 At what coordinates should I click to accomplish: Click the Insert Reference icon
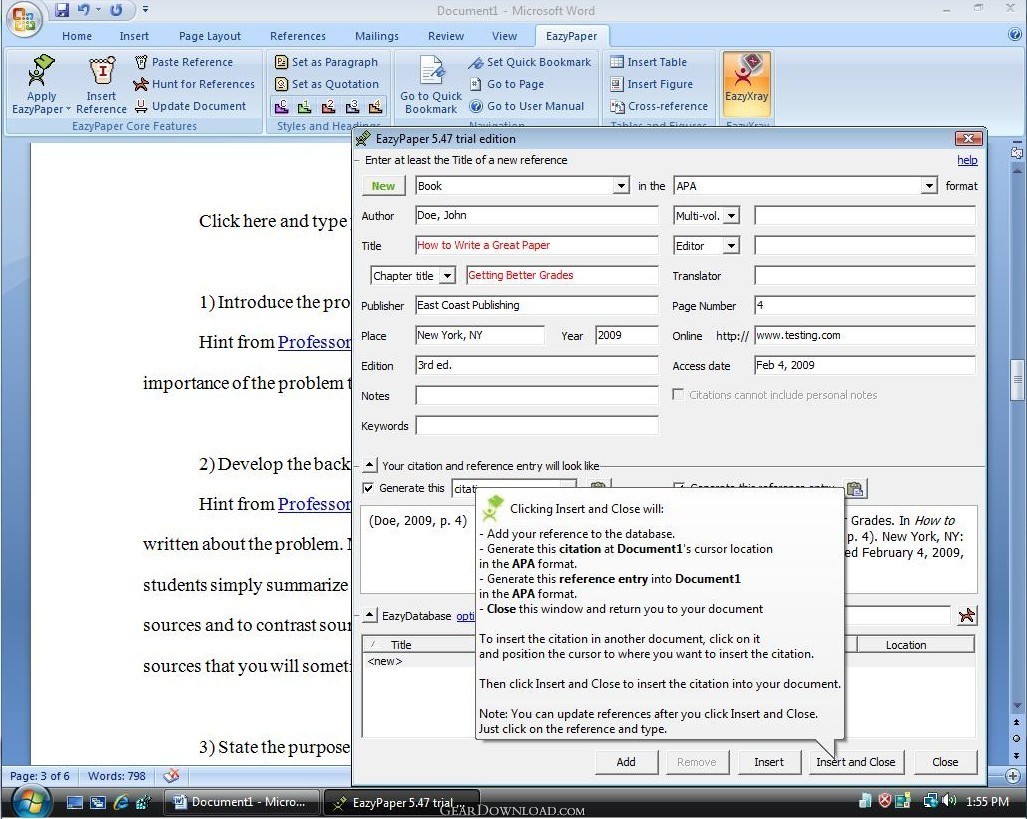point(102,71)
